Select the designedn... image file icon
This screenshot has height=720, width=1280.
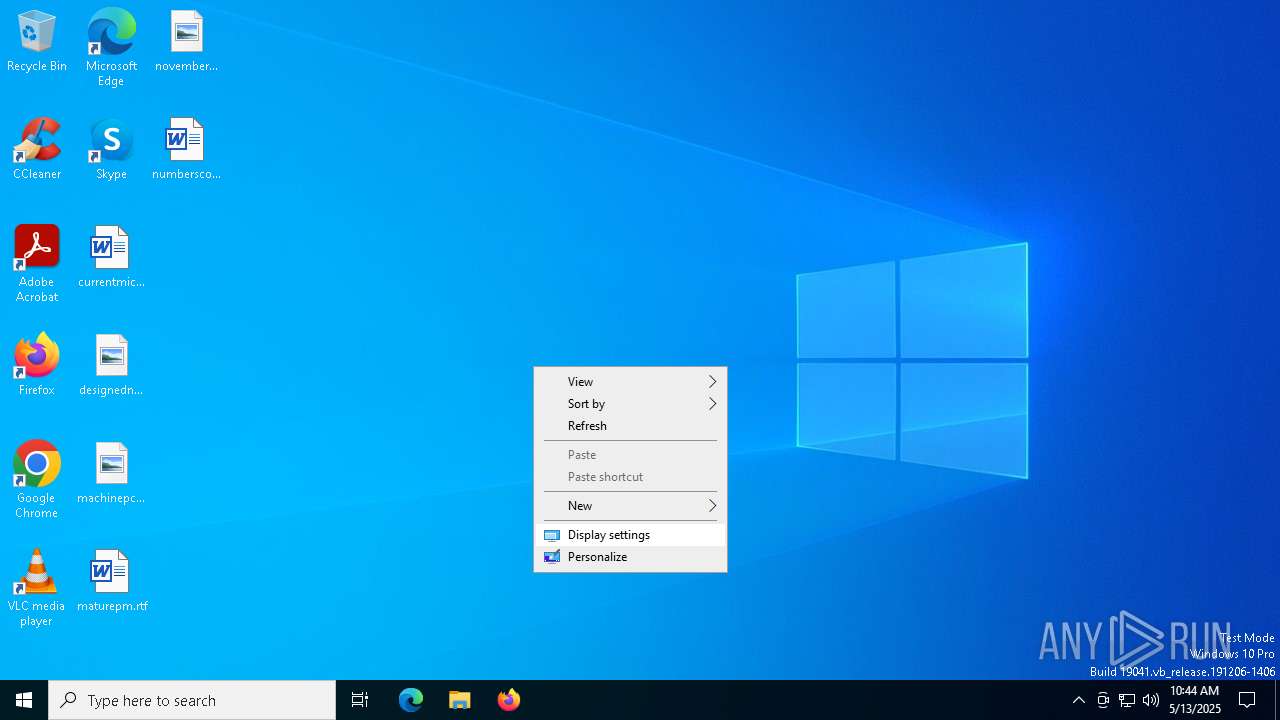[111, 365]
